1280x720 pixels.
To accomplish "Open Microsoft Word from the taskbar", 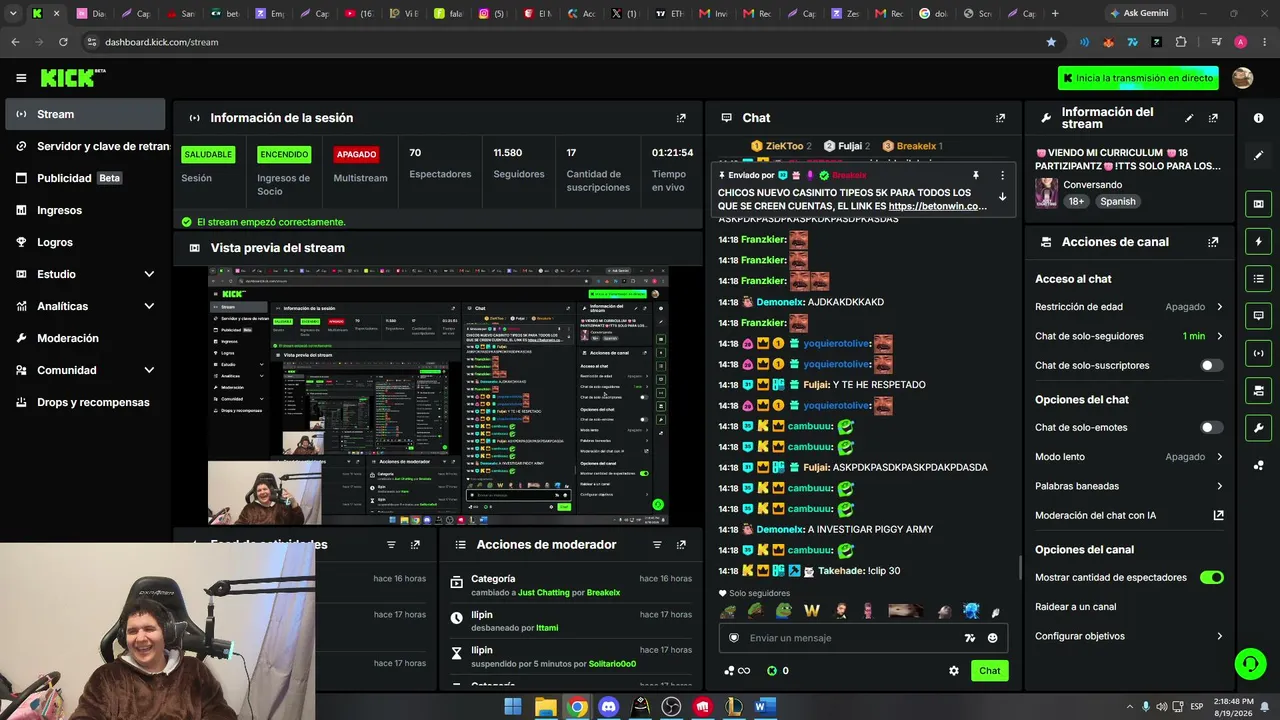I will 765,707.
